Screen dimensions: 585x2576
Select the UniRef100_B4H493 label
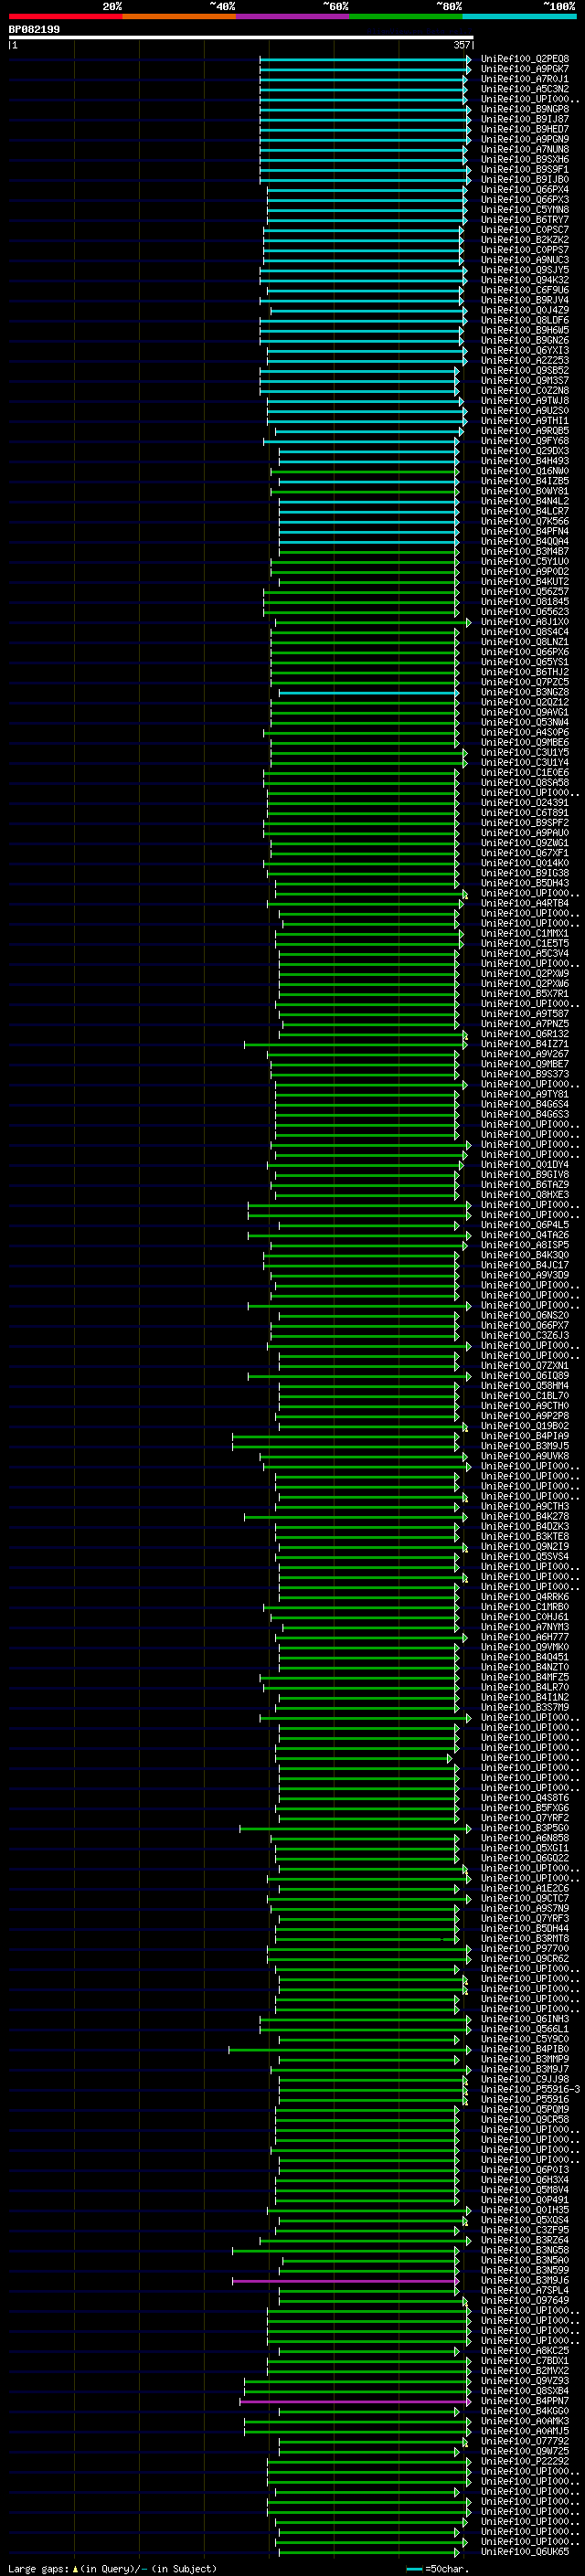(524, 461)
